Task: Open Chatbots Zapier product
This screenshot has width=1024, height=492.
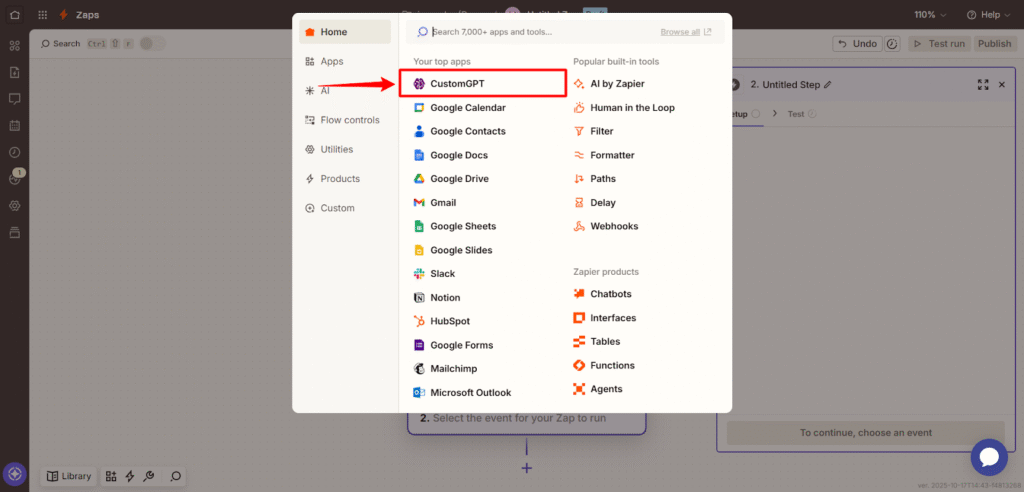Action: click(x=602, y=294)
